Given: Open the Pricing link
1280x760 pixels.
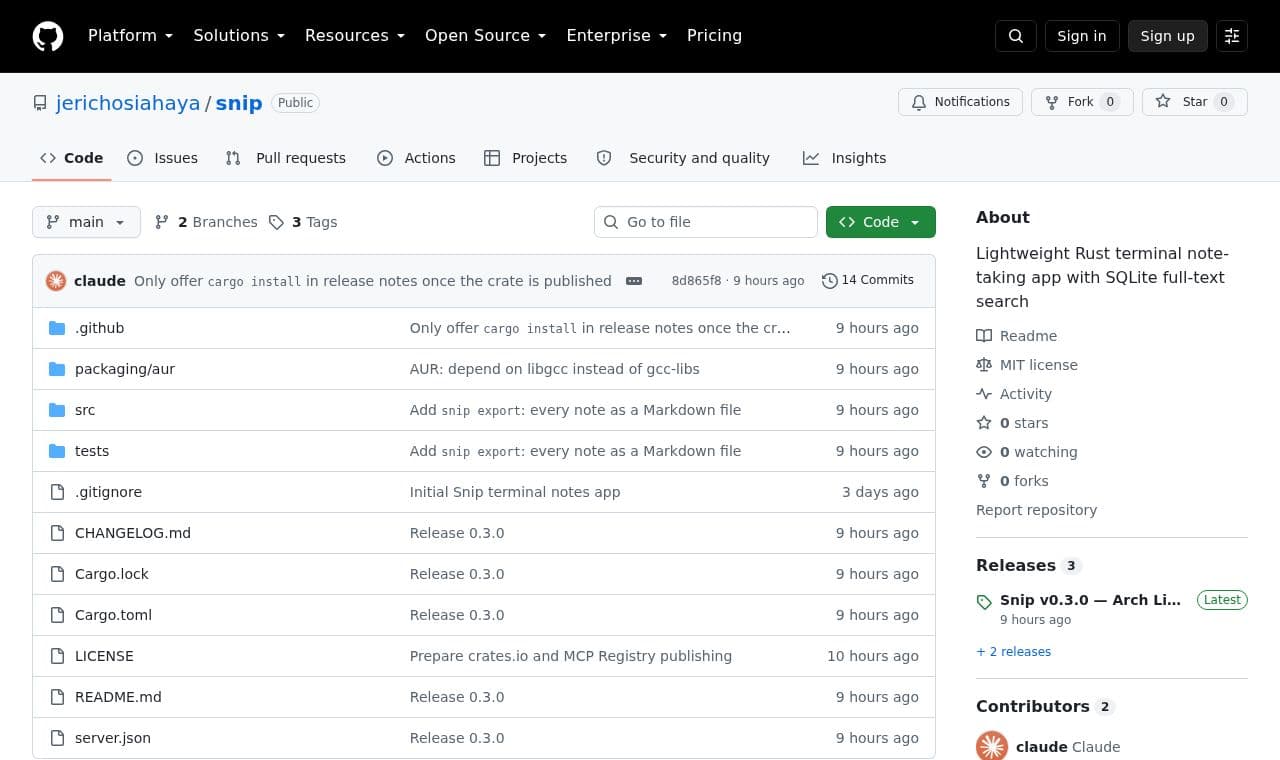Looking at the screenshot, I should 714,35.
